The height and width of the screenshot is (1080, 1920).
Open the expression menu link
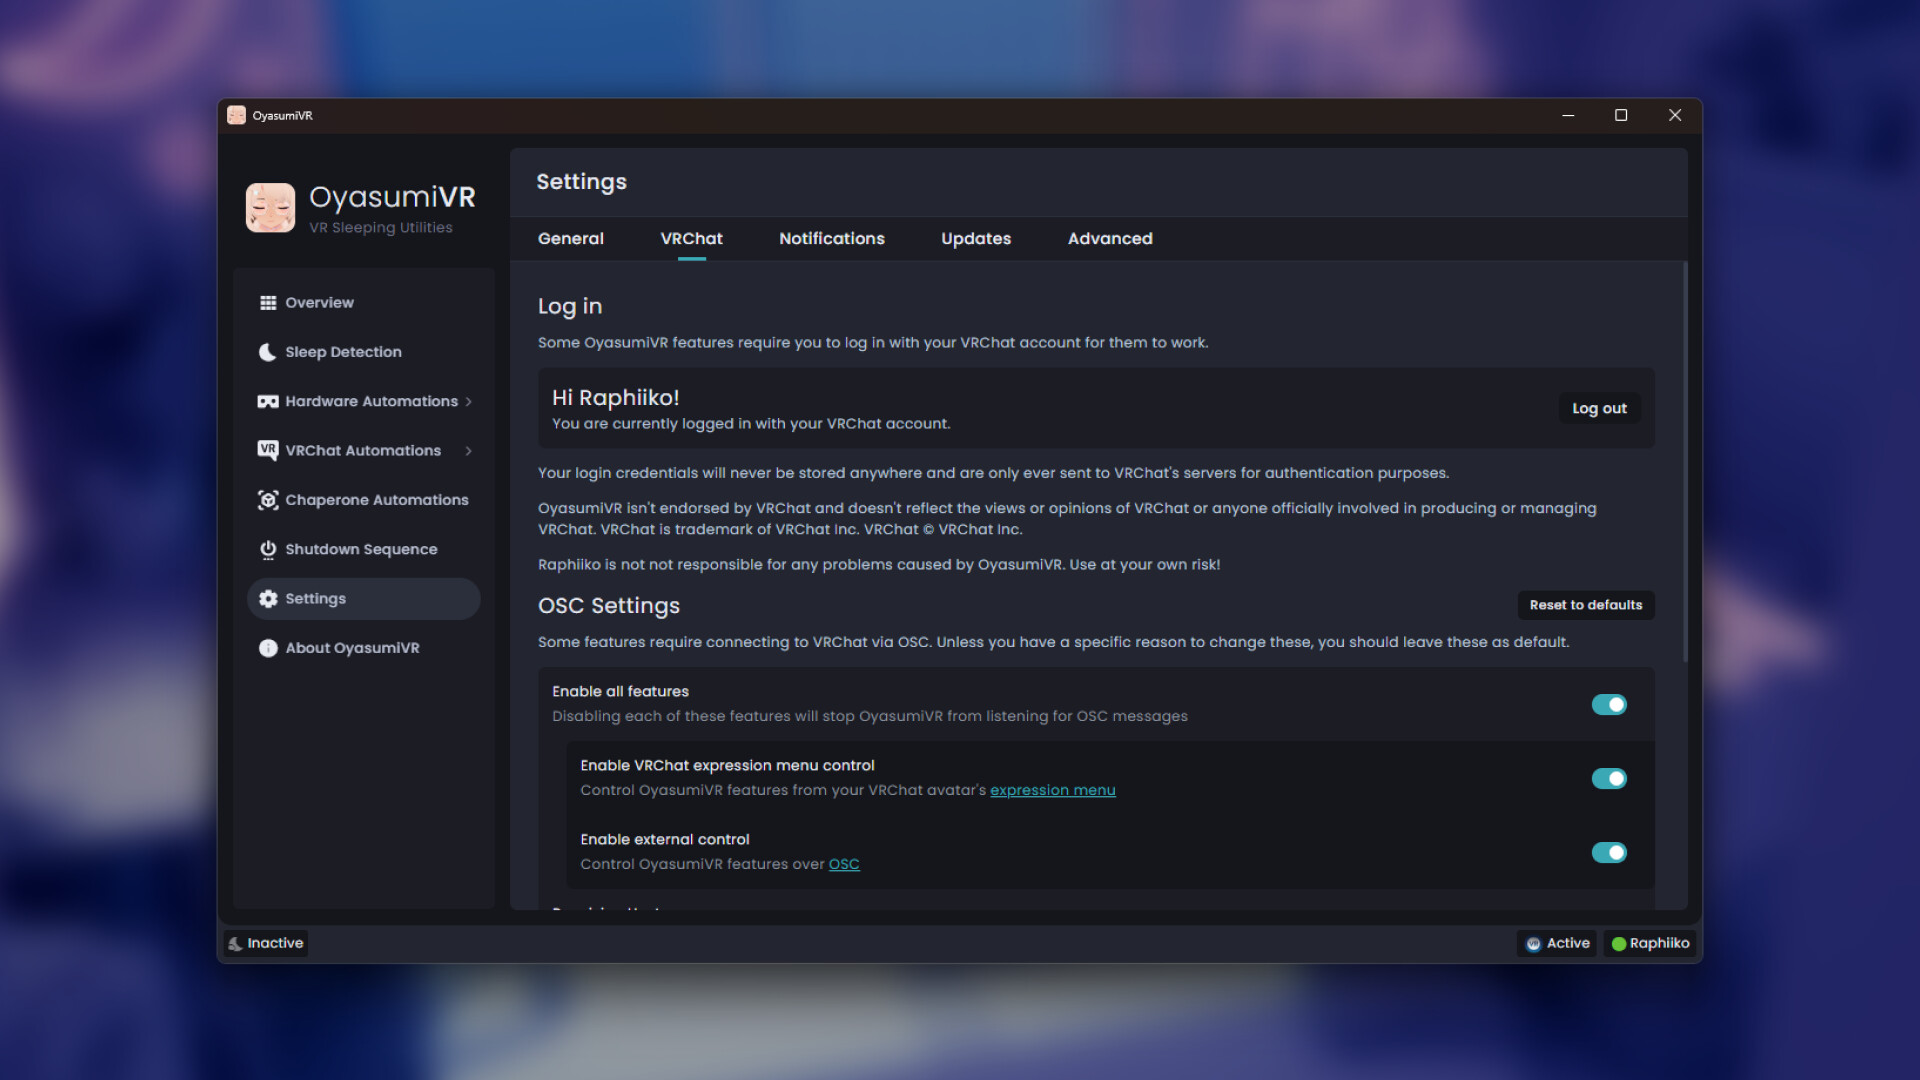click(1052, 790)
